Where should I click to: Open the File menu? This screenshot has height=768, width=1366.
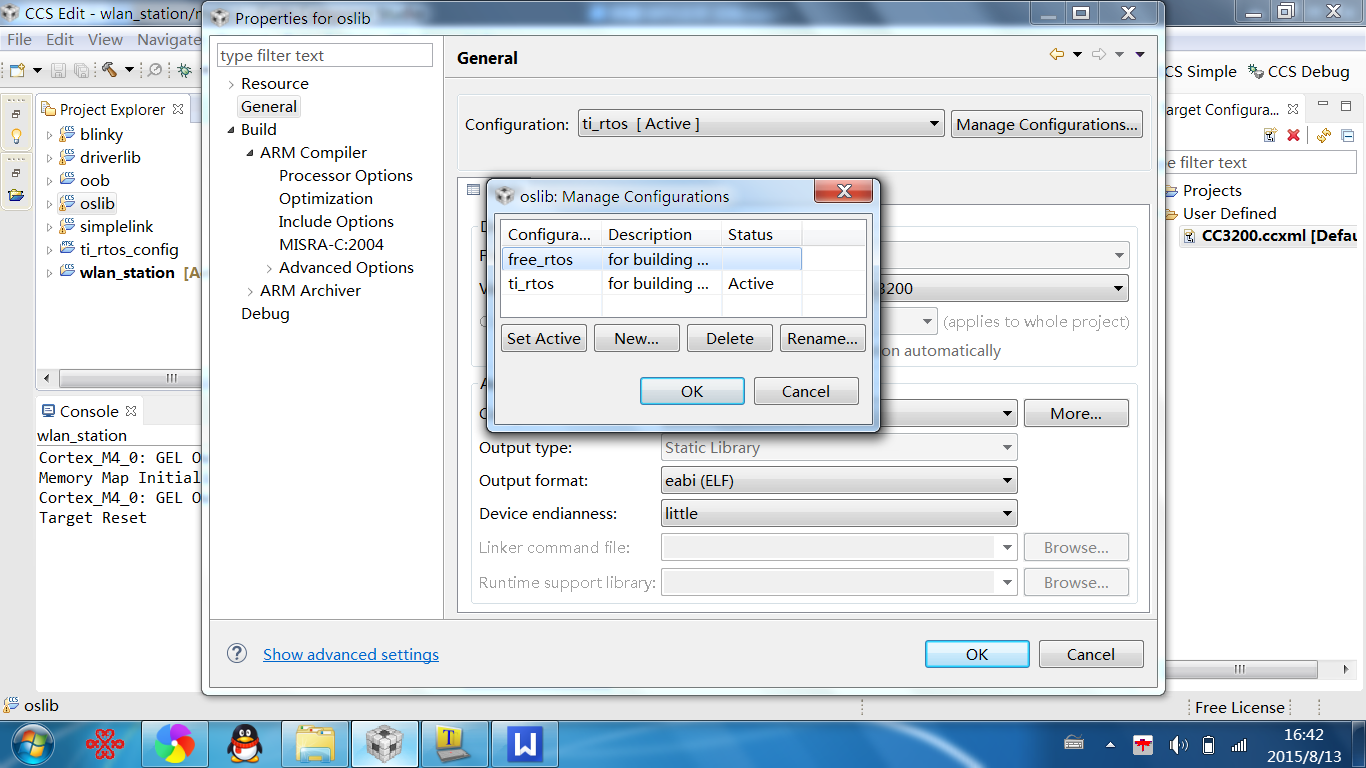point(19,40)
